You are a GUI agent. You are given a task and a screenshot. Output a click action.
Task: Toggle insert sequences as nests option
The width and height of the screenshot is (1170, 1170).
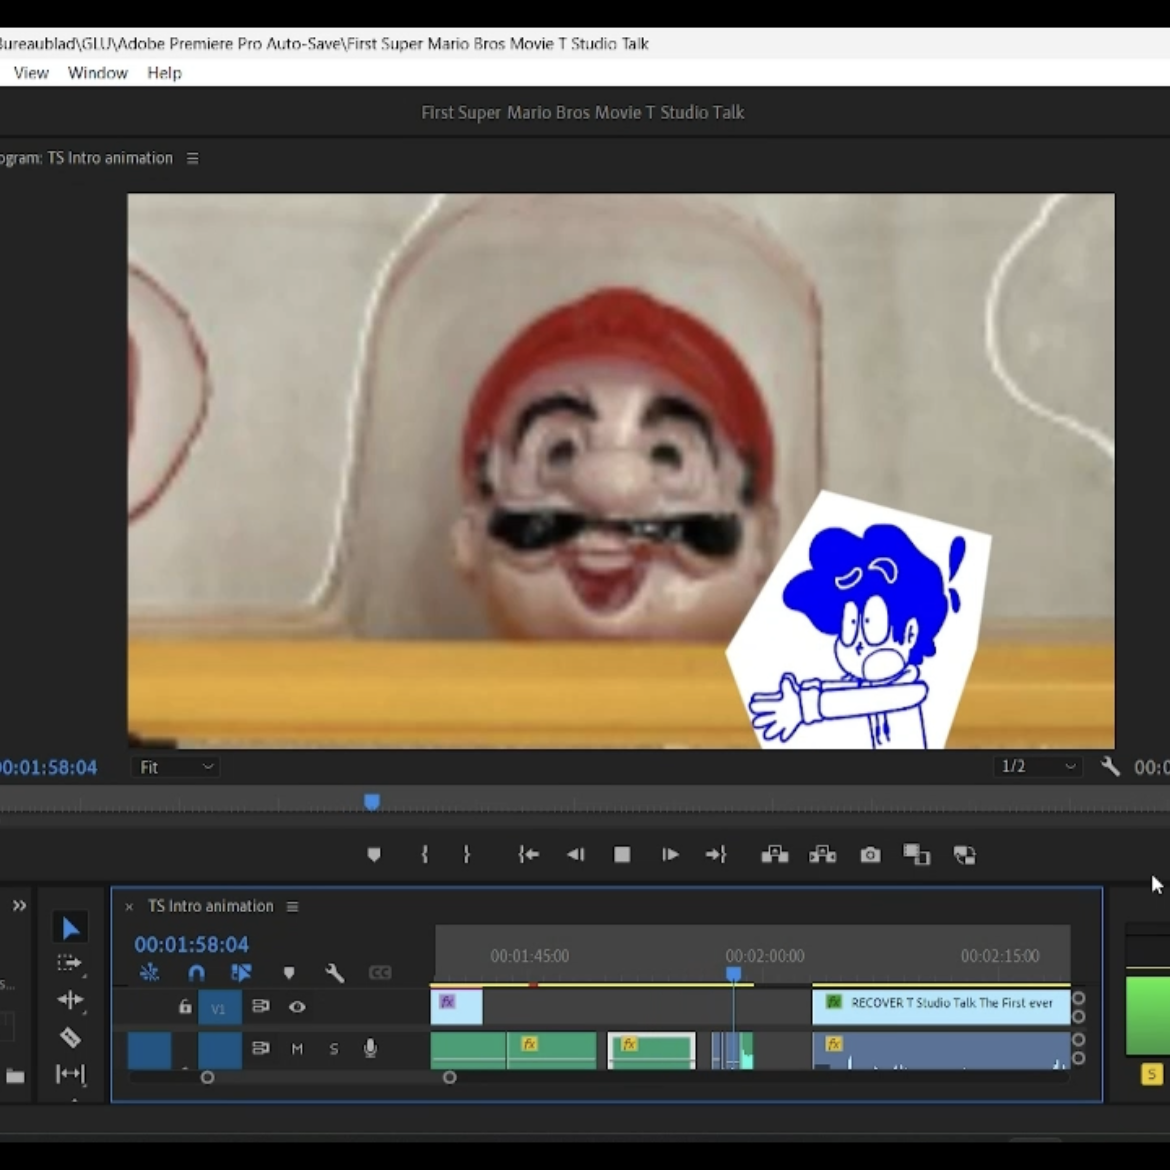click(x=149, y=972)
